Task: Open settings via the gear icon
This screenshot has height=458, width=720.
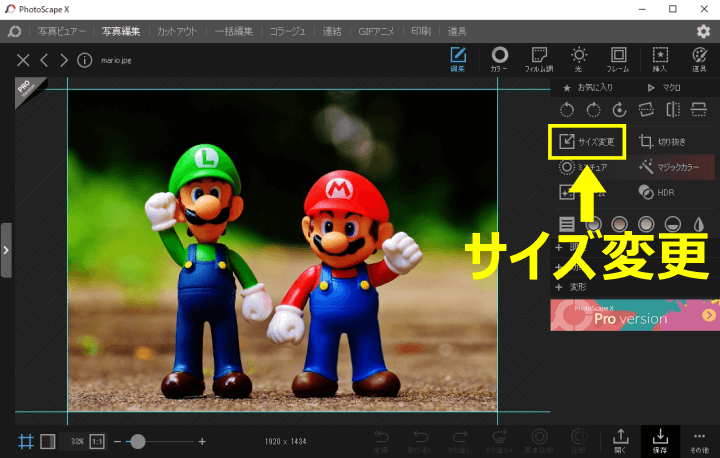Action: coord(703,31)
